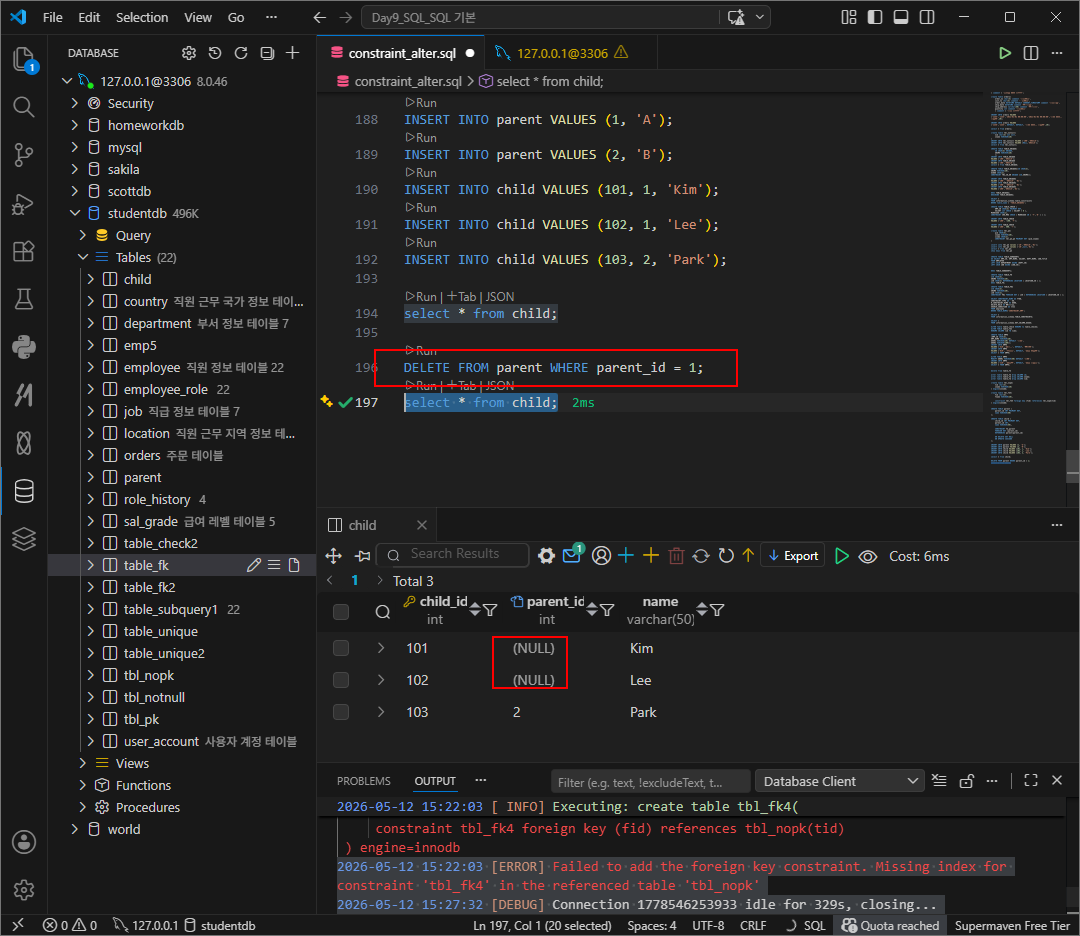Switch to the 127.0.0.1@3306 editor tab
Viewport: 1080px width, 936px height.
pos(562,53)
